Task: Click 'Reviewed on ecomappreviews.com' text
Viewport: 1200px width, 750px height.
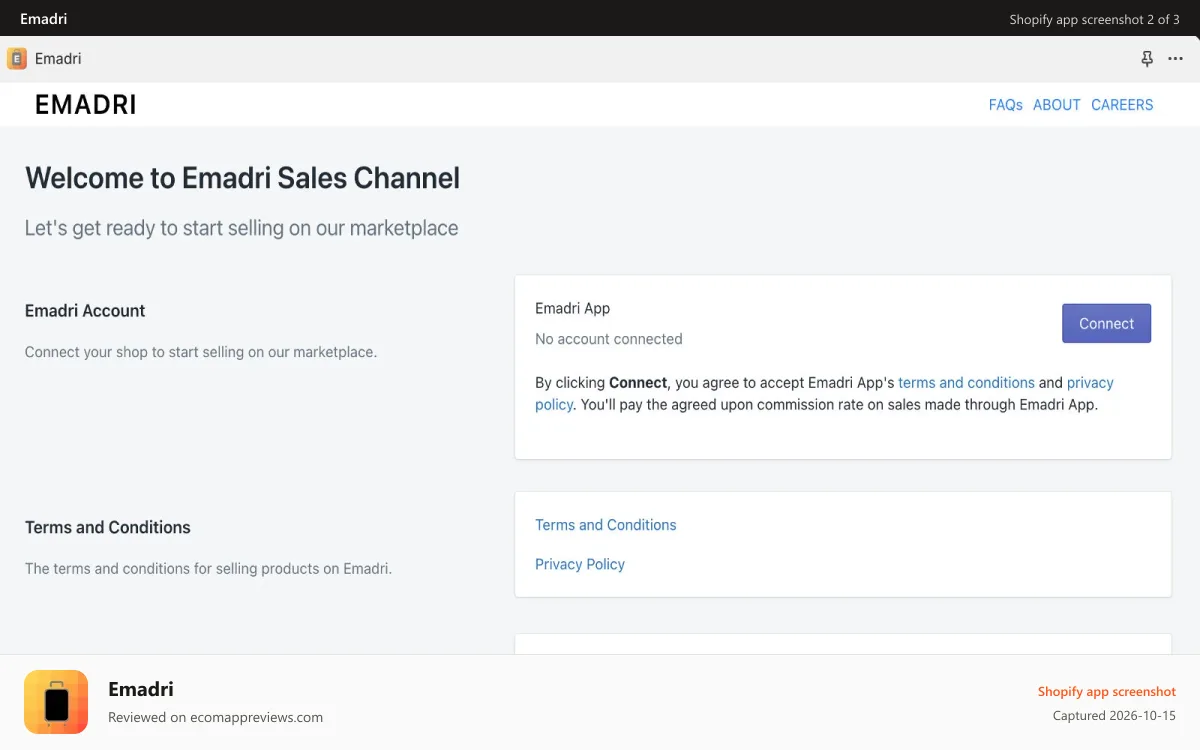Action: point(215,717)
